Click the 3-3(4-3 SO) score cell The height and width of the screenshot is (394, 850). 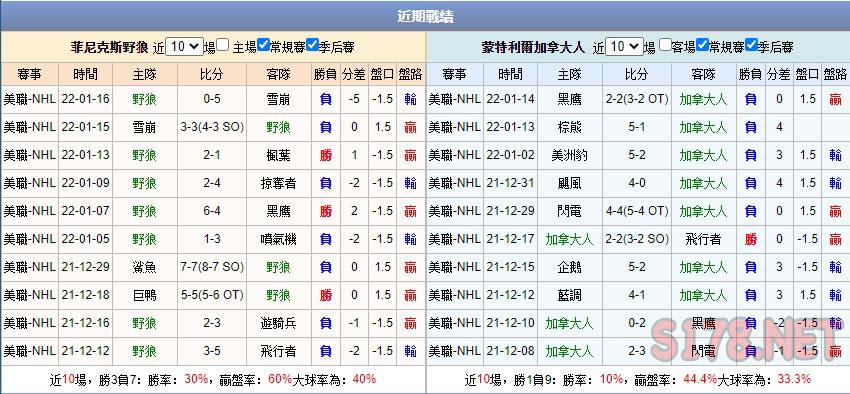(x=212, y=127)
